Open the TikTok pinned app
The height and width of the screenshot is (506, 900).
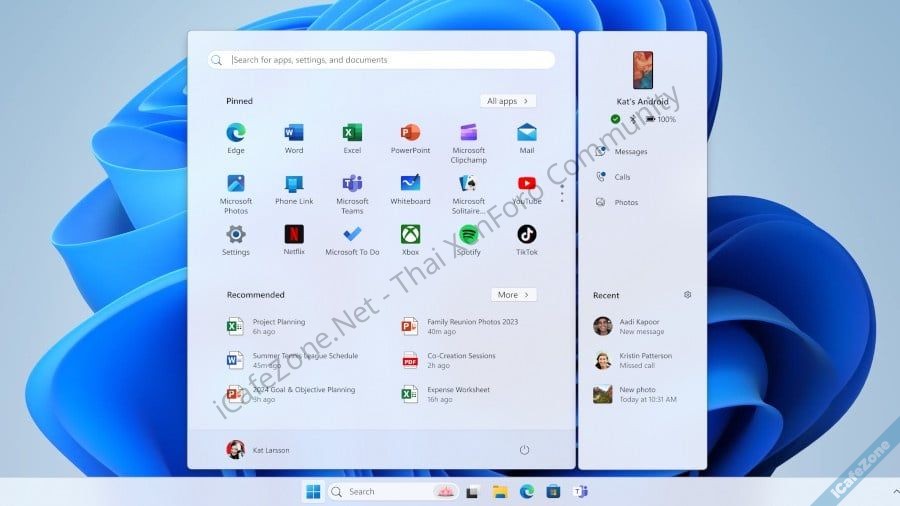tap(527, 235)
